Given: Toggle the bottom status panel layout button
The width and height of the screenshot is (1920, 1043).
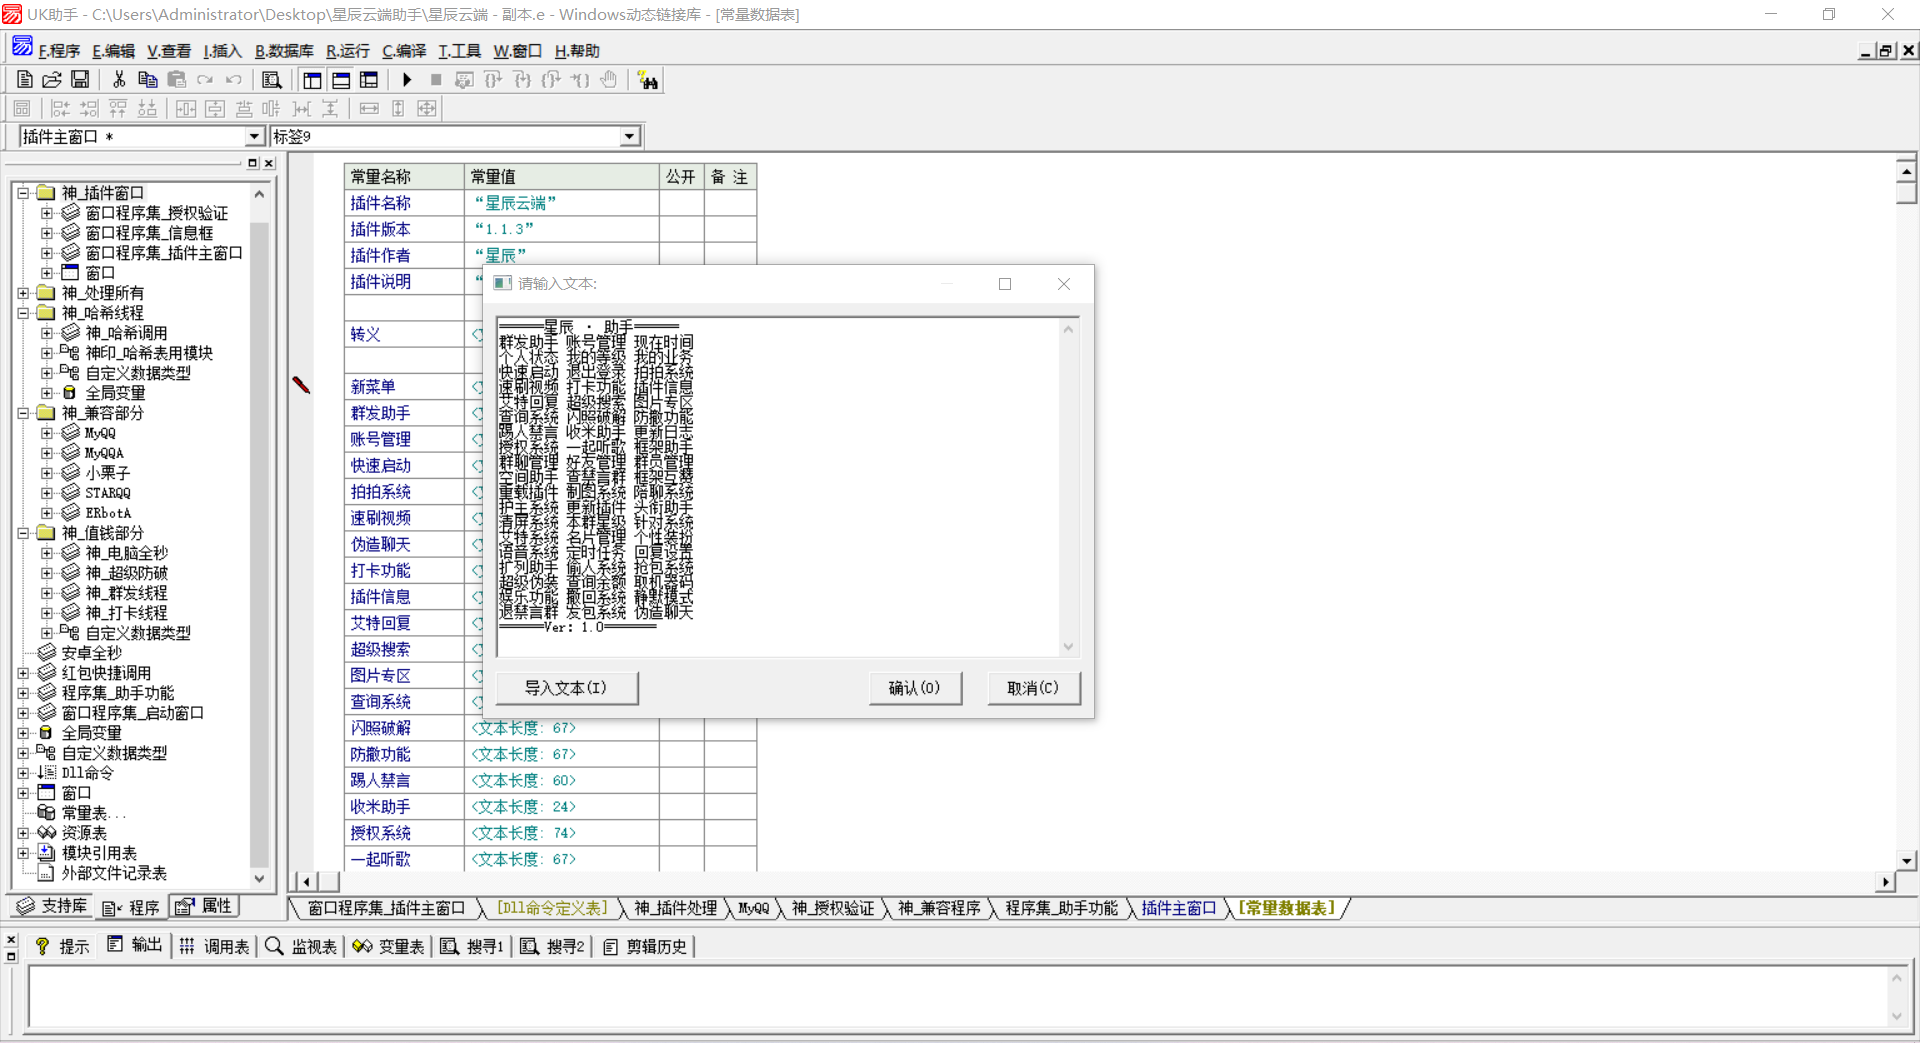Looking at the screenshot, I should 341,80.
